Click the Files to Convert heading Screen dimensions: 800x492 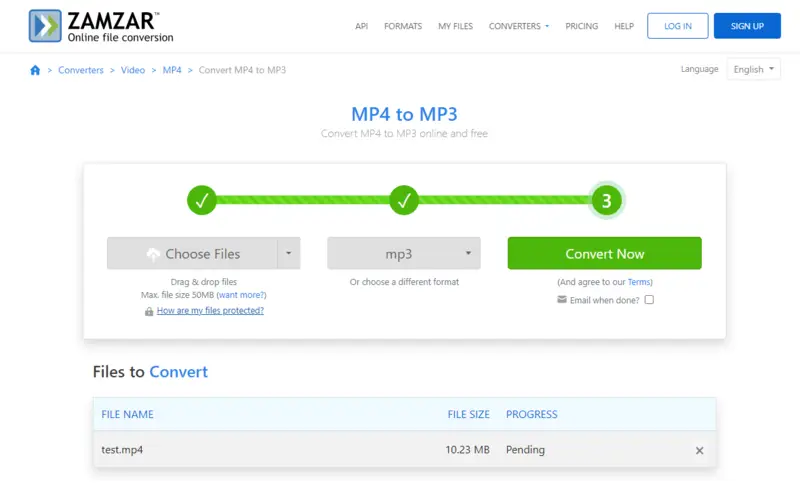point(150,372)
